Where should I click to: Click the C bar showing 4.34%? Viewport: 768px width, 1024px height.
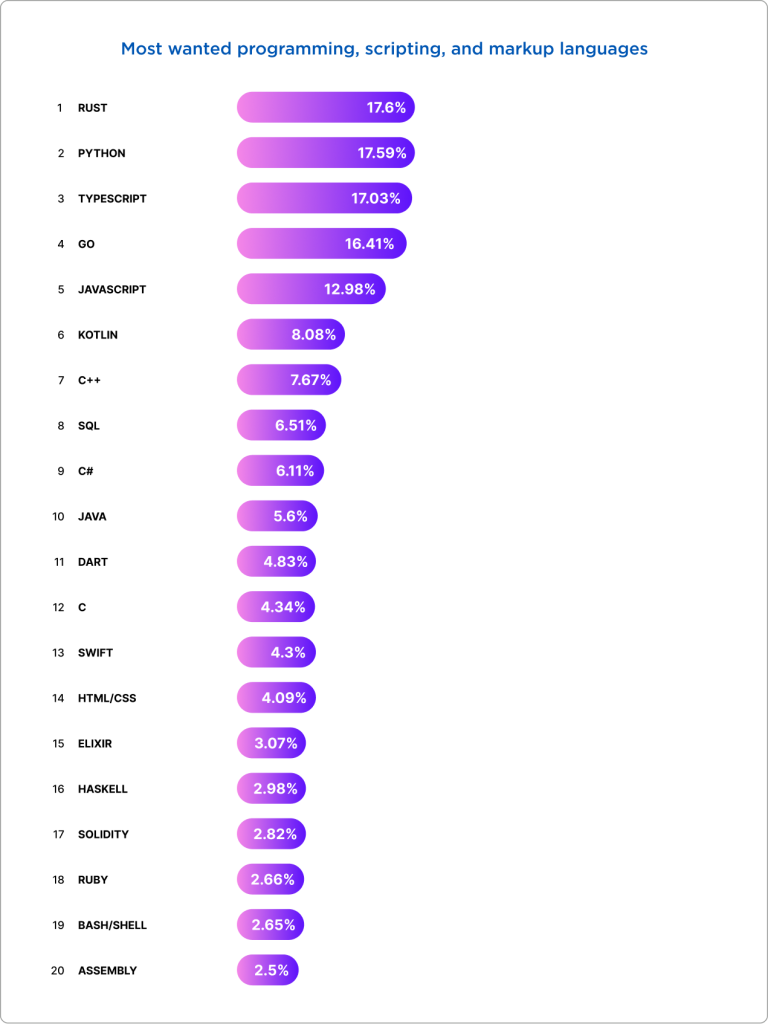pyautogui.click(x=276, y=607)
